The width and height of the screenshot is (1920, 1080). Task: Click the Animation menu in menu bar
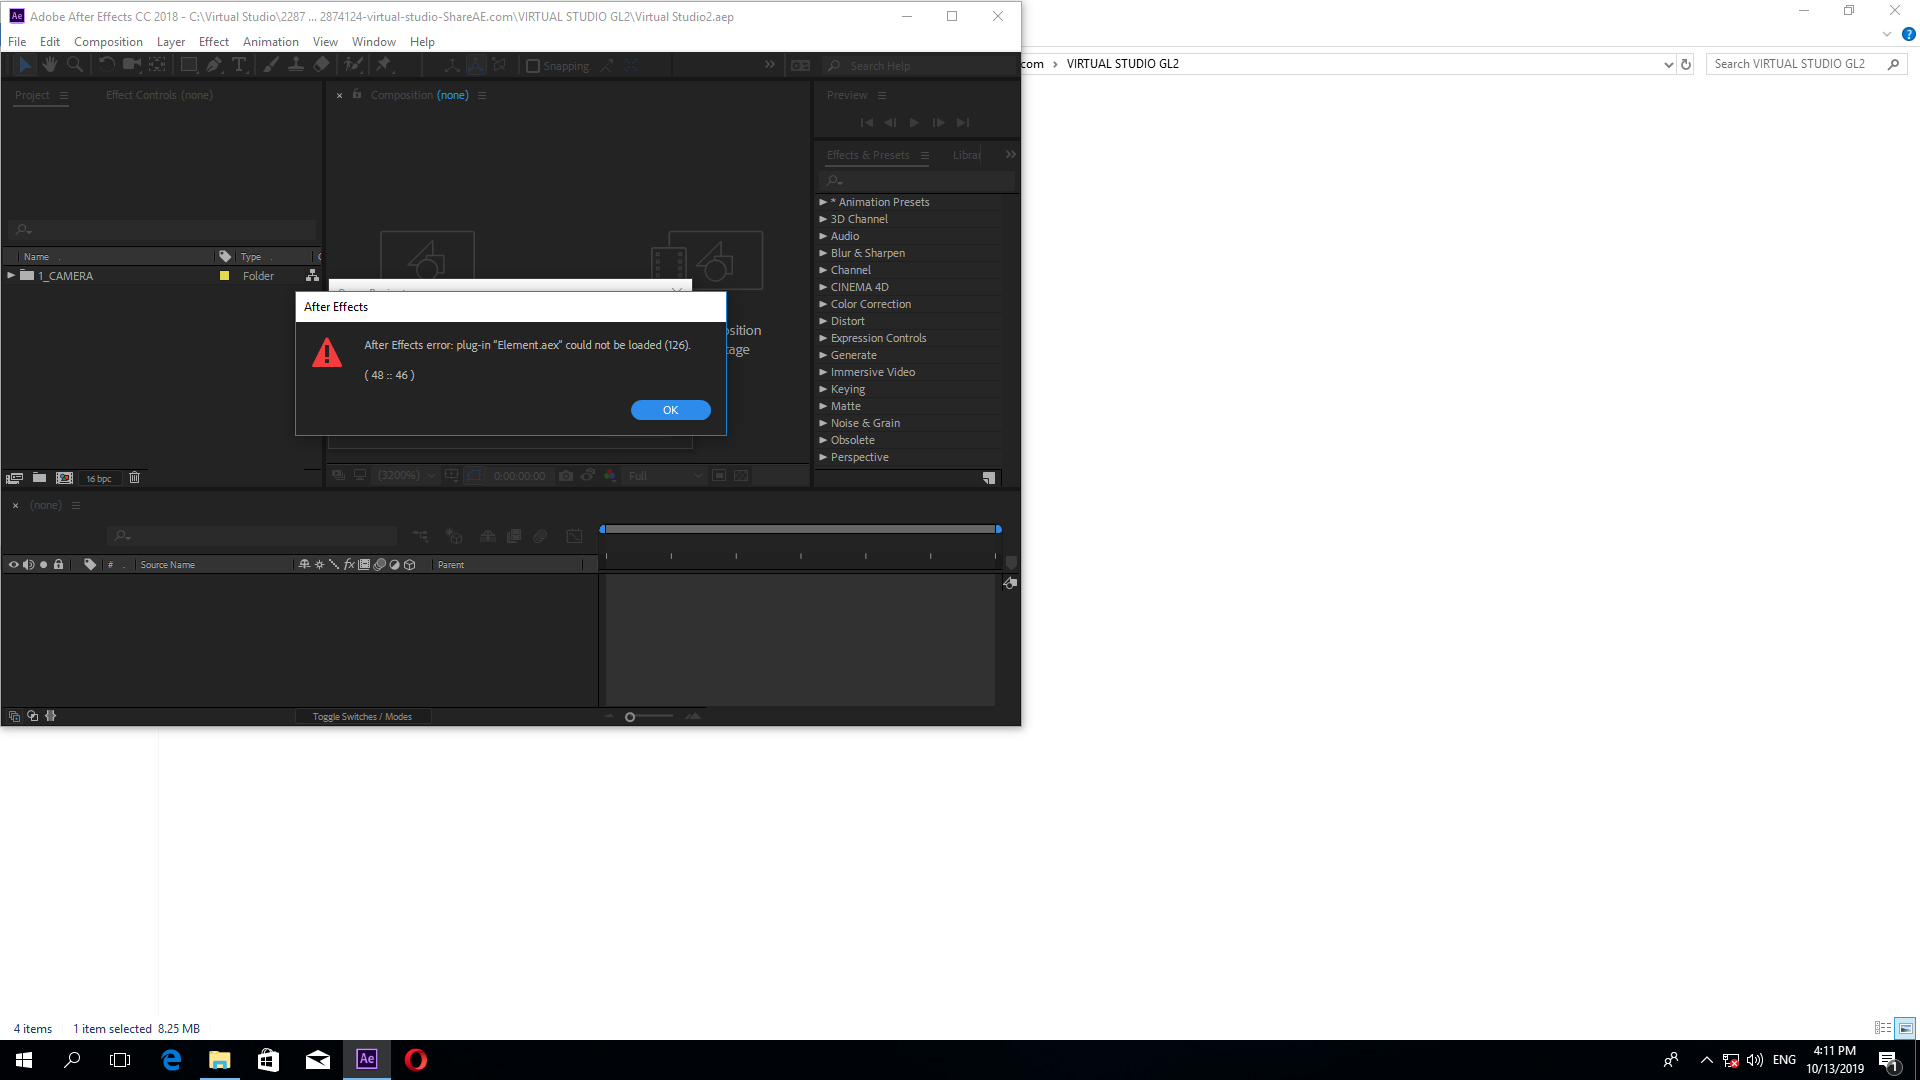tap(272, 41)
